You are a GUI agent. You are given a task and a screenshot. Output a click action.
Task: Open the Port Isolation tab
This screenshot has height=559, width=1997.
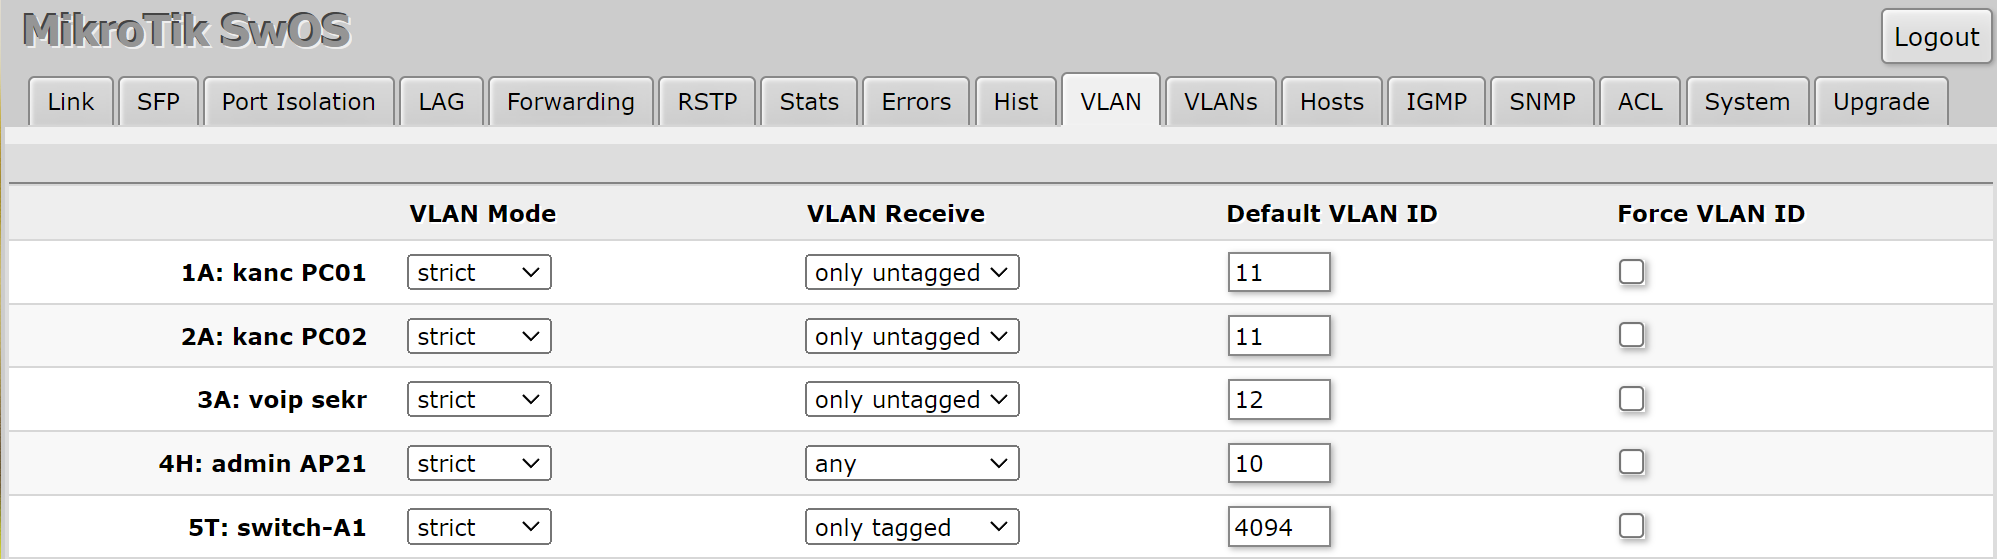tap(298, 102)
